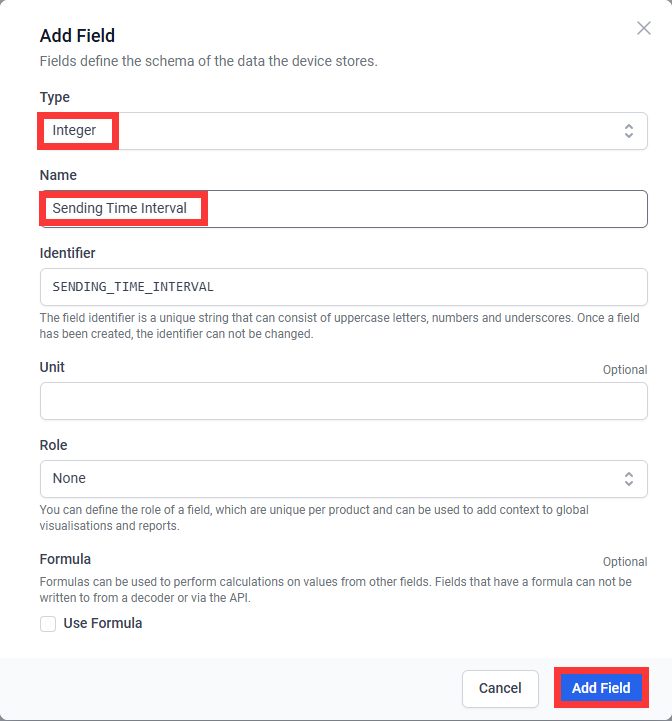Open the Role dropdown showing None
This screenshot has height=721, width=672.
344,479
